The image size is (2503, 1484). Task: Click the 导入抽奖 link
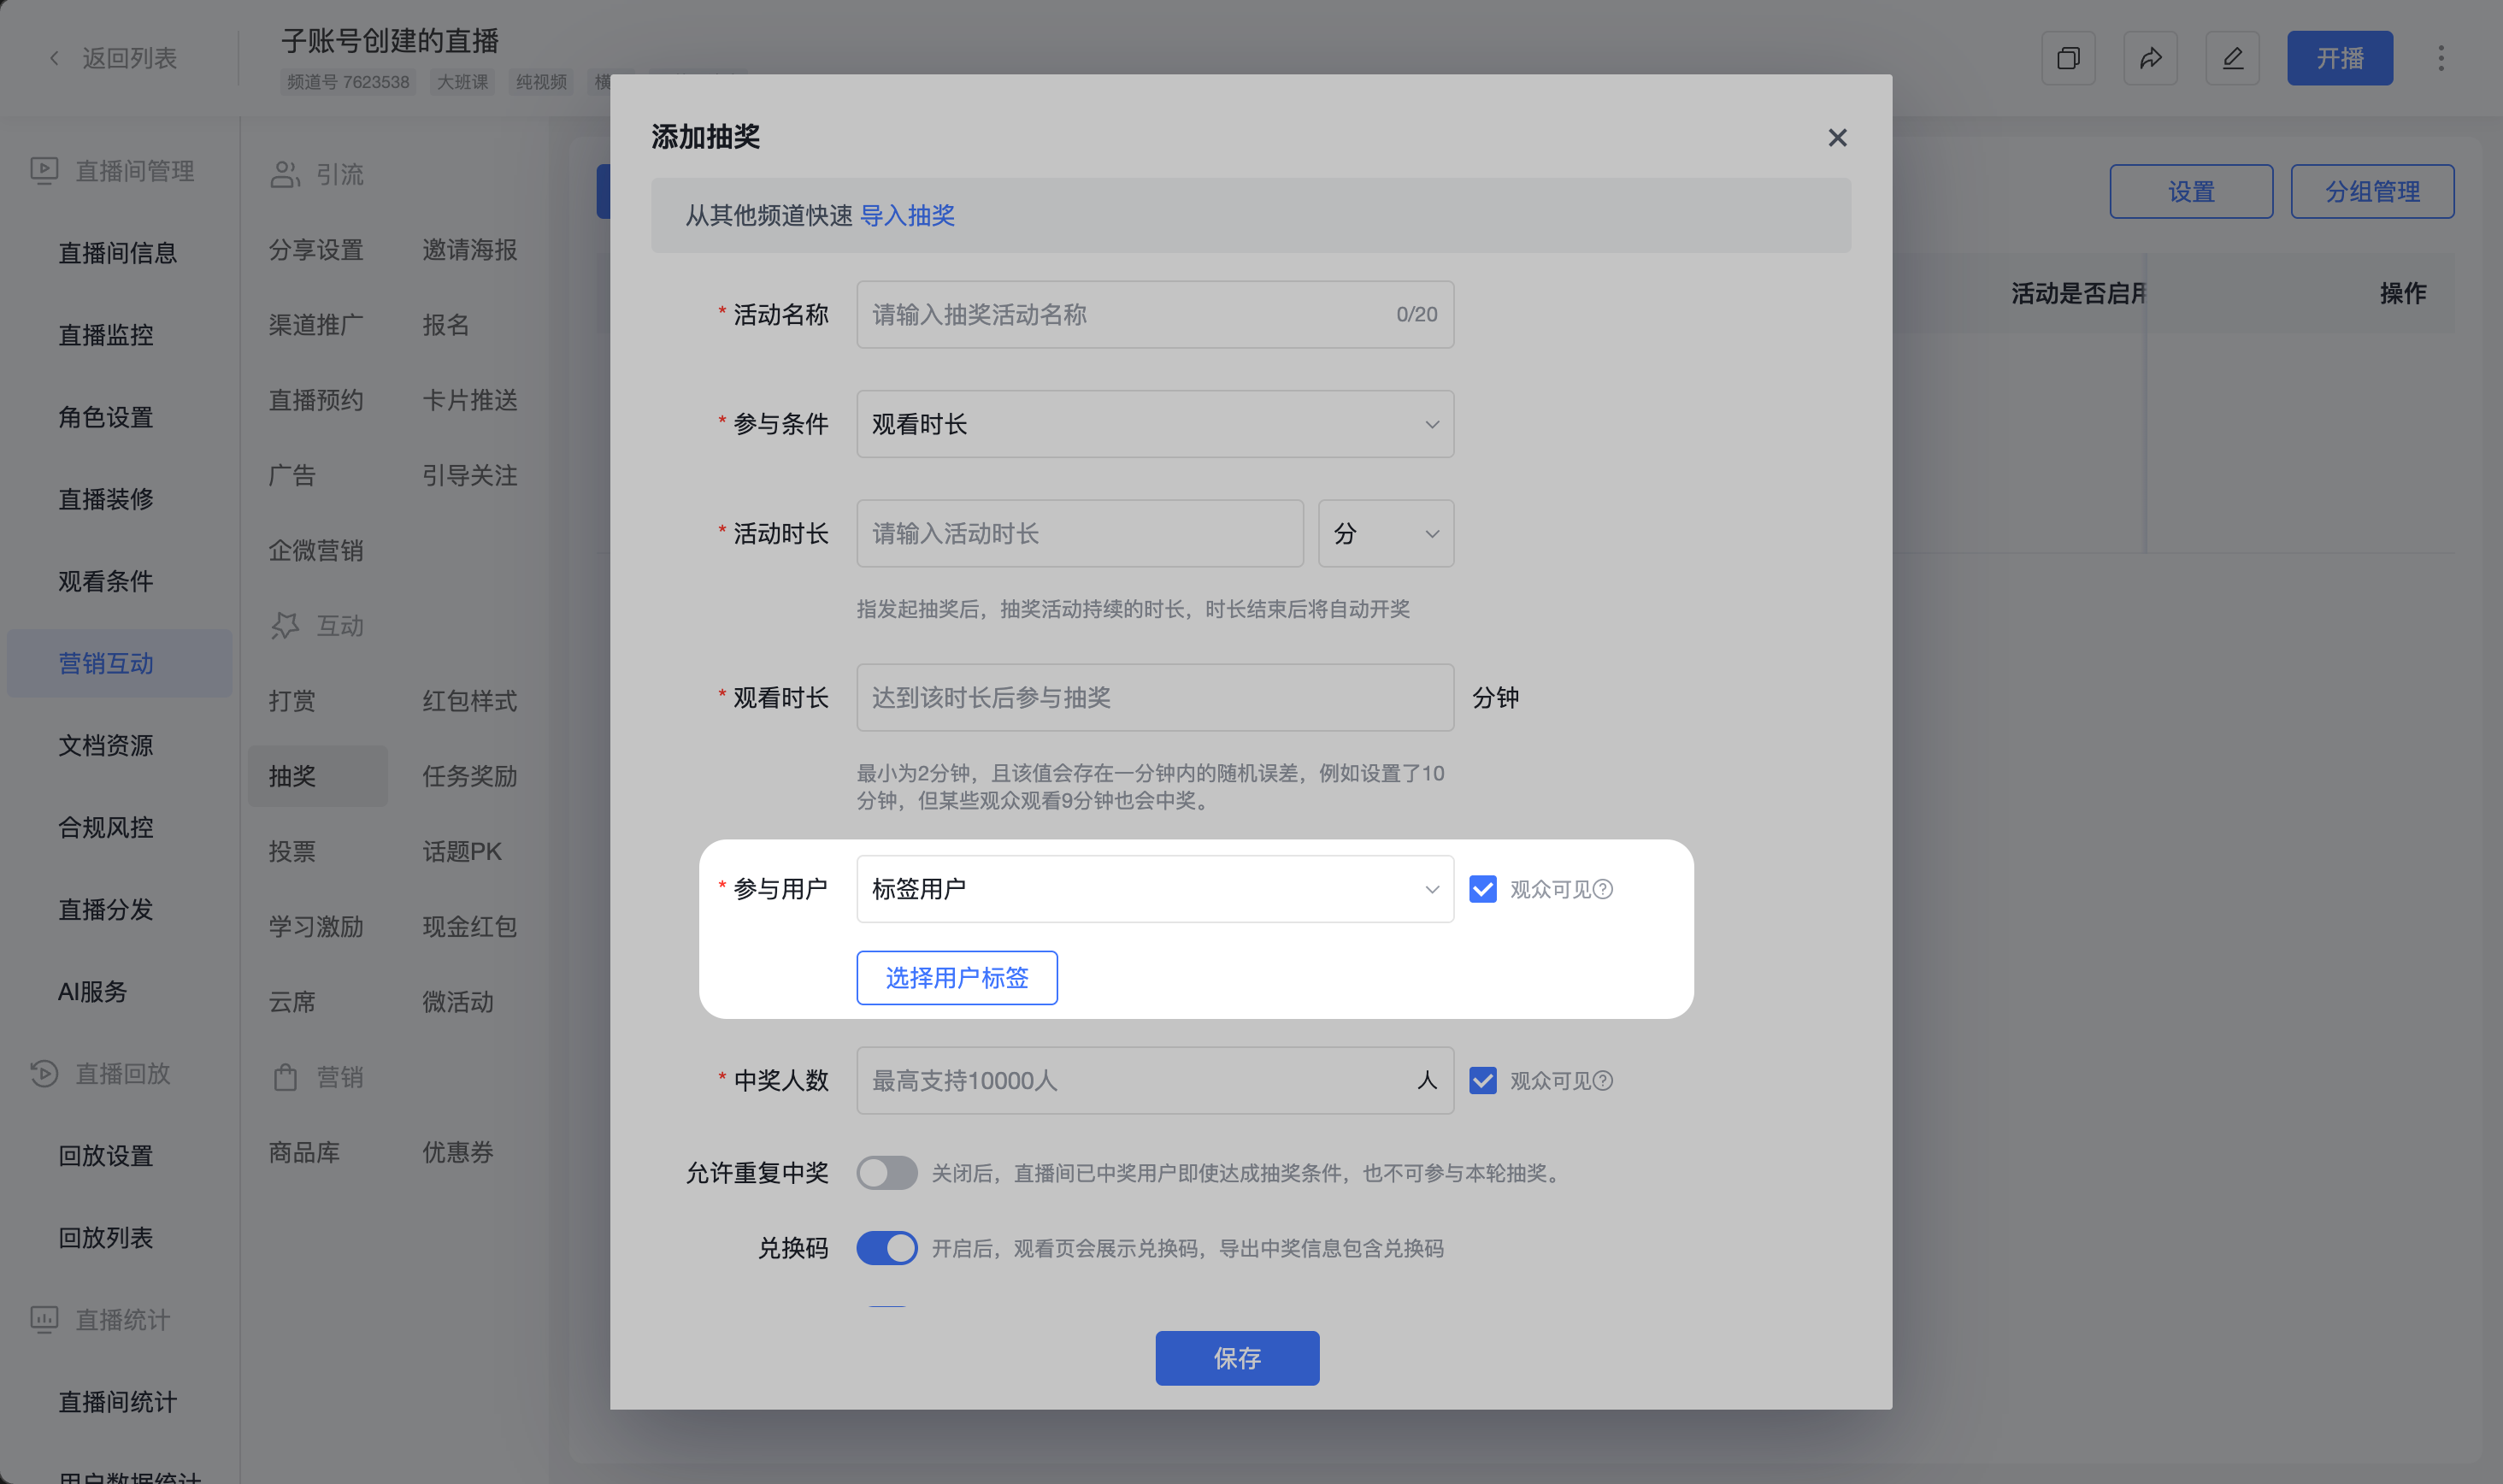pos(907,216)
